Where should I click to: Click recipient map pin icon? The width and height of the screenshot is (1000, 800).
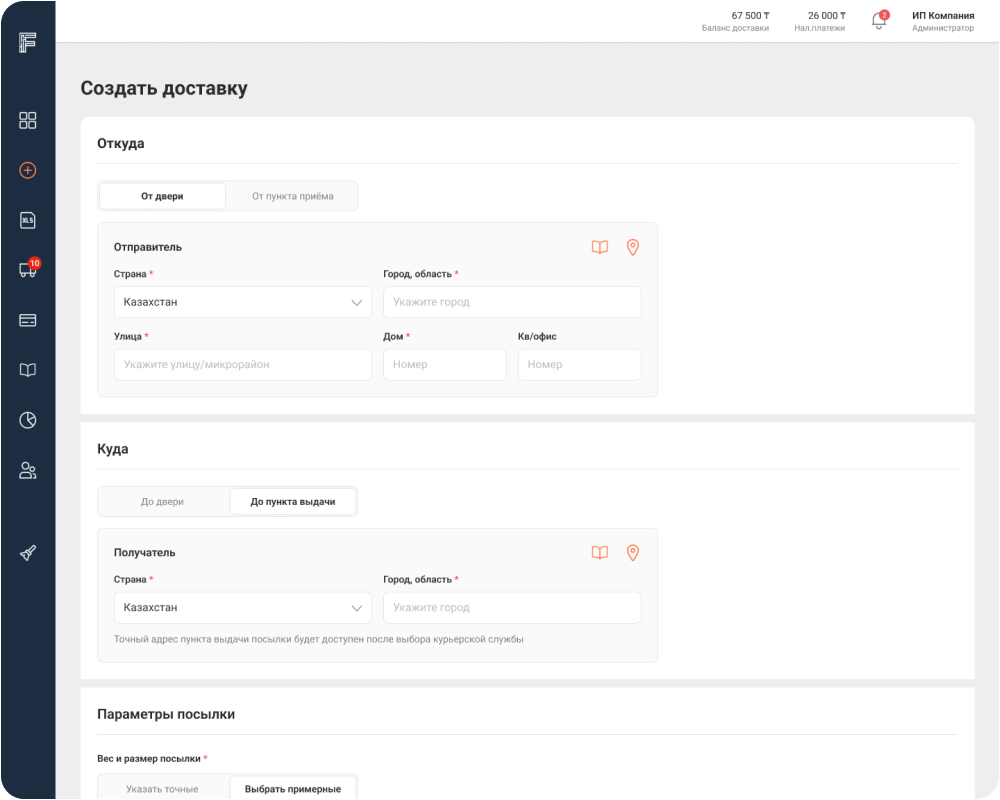point(632,552)
